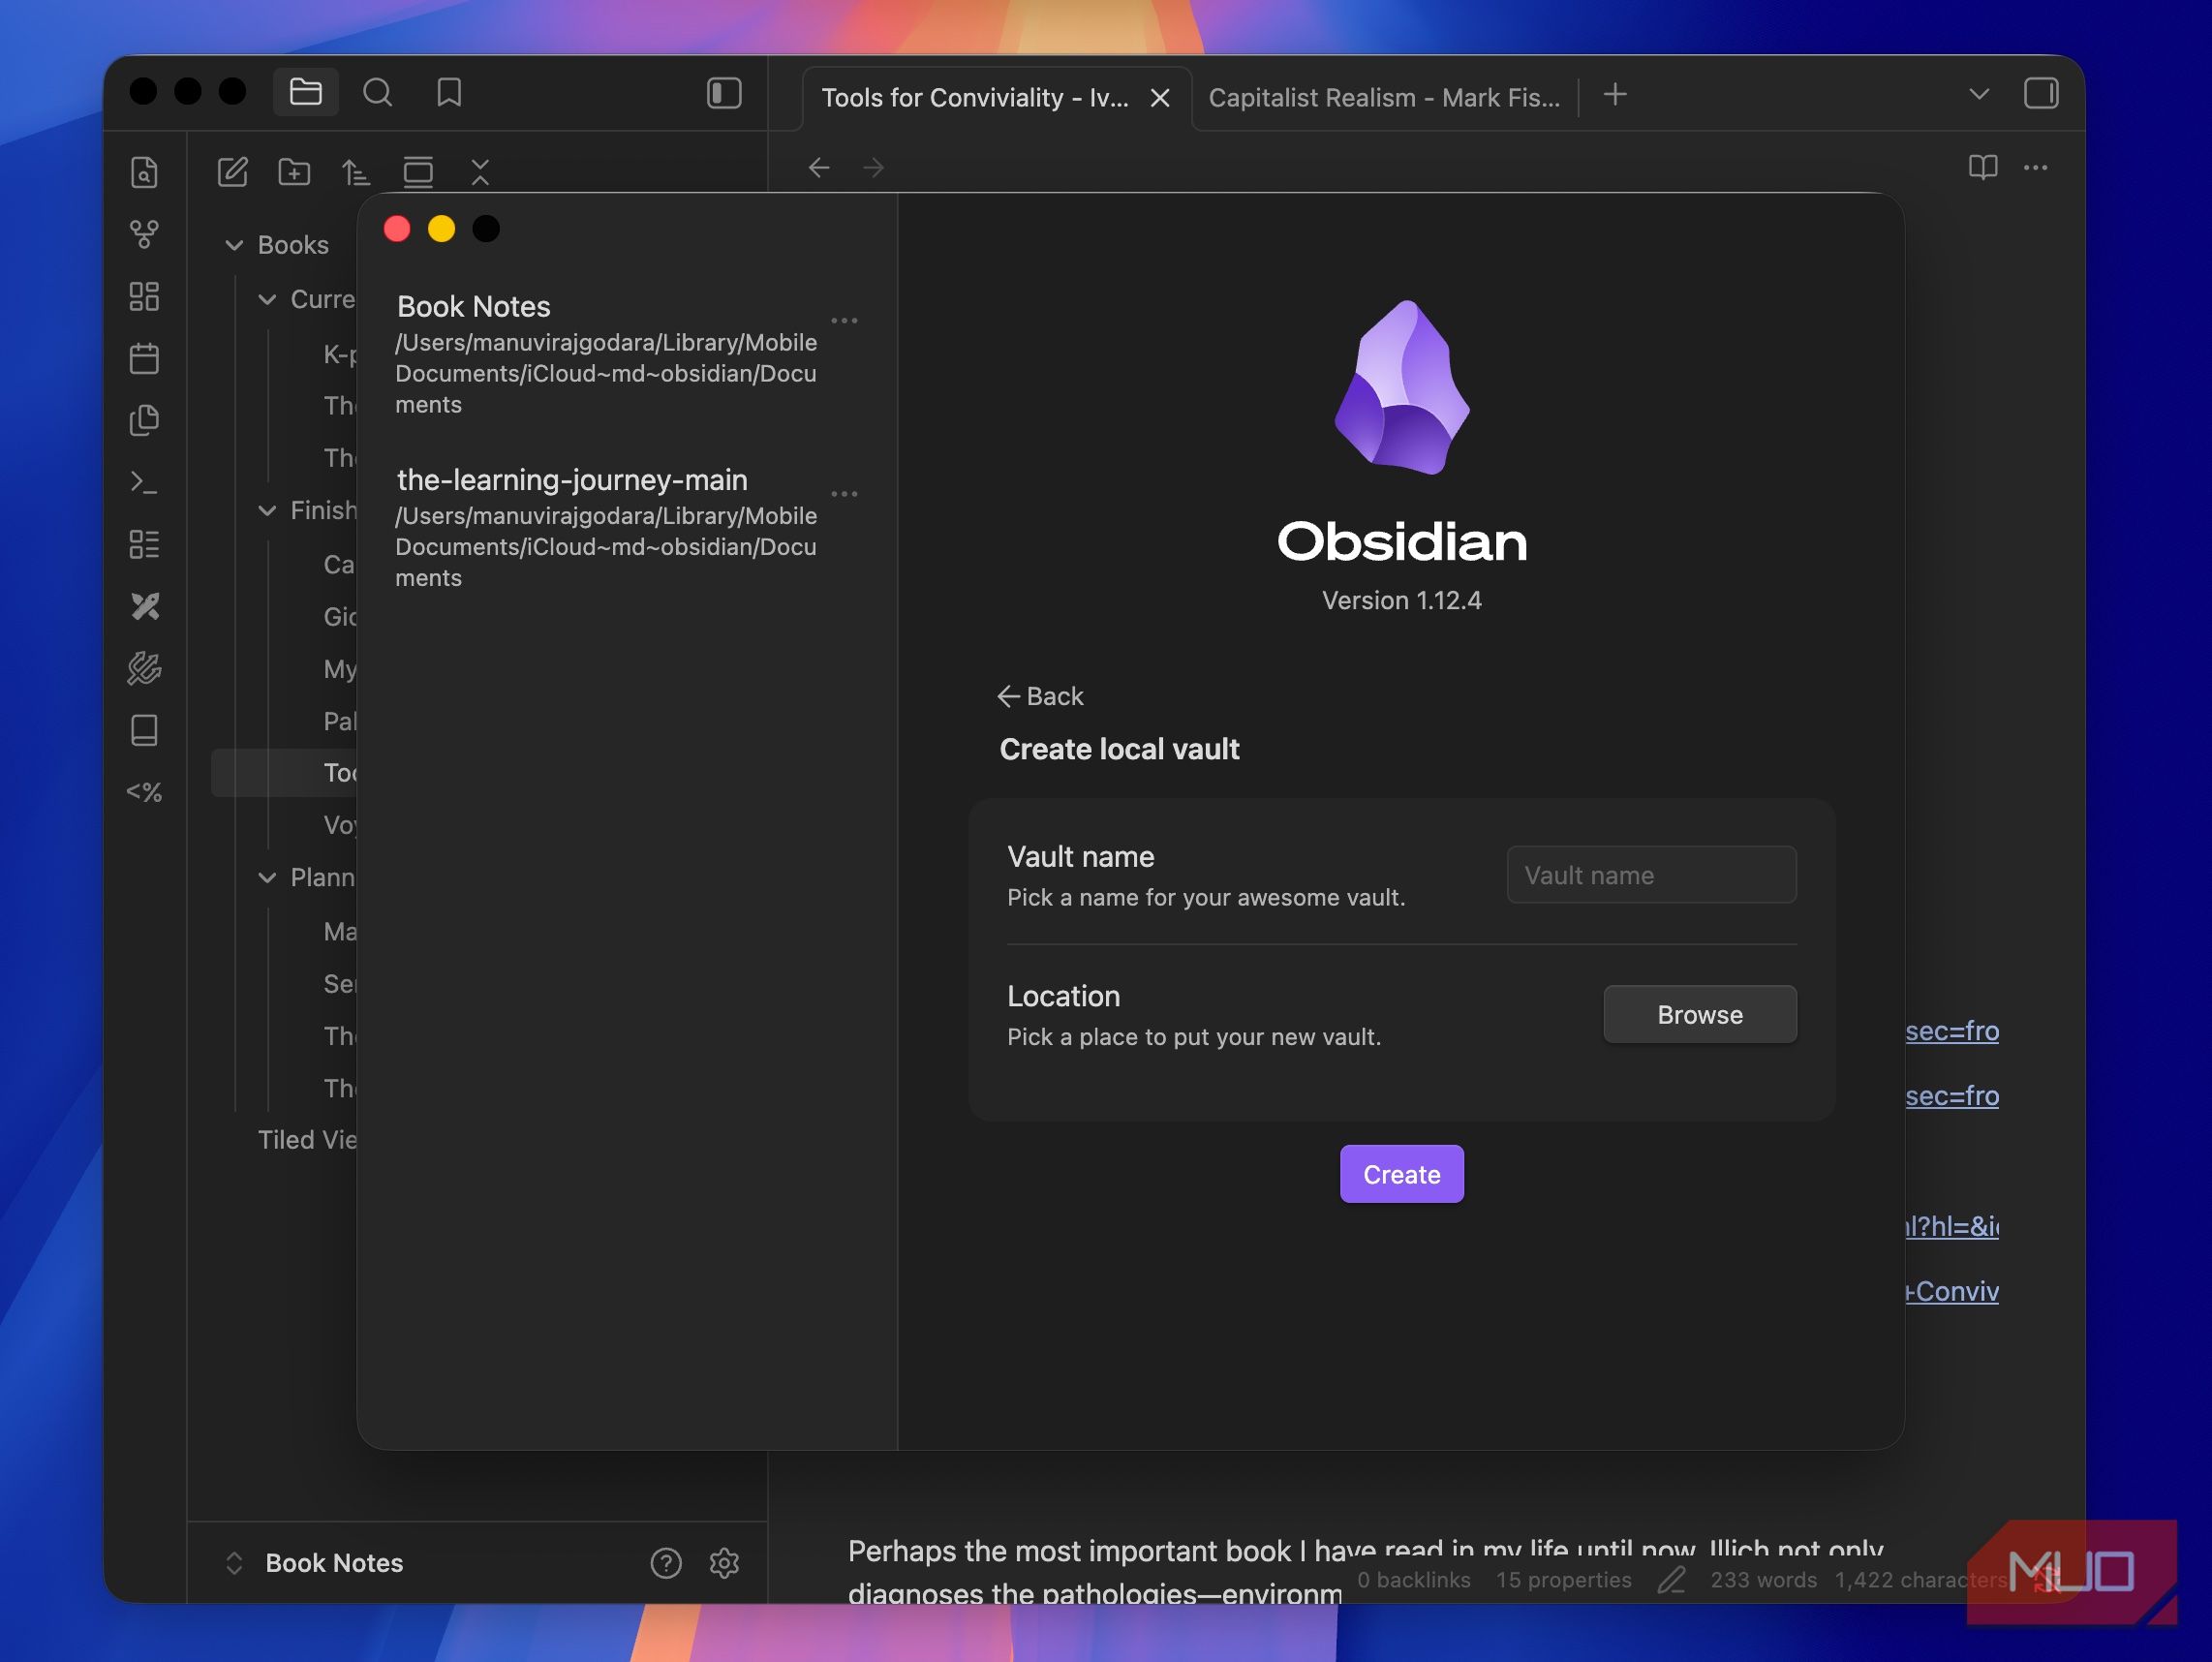Open the bookmarks panel icon

(449, 93)
